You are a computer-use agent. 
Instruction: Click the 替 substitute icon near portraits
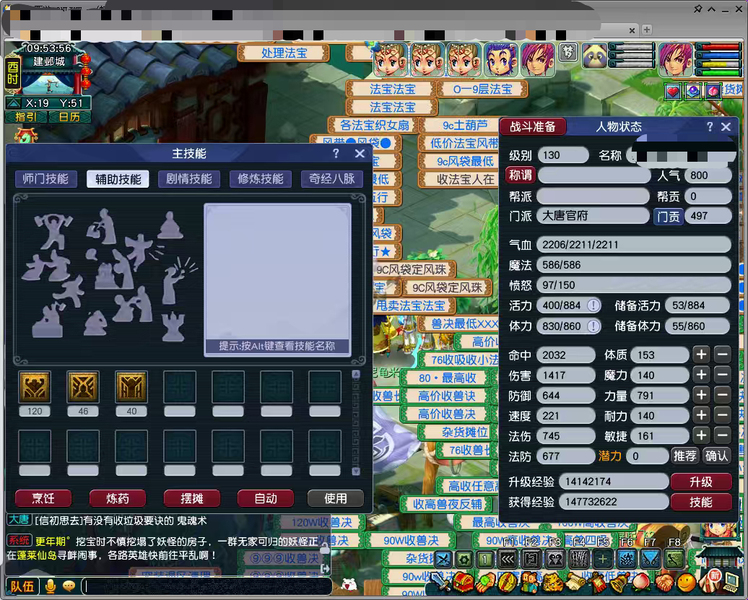click(567, 52)
